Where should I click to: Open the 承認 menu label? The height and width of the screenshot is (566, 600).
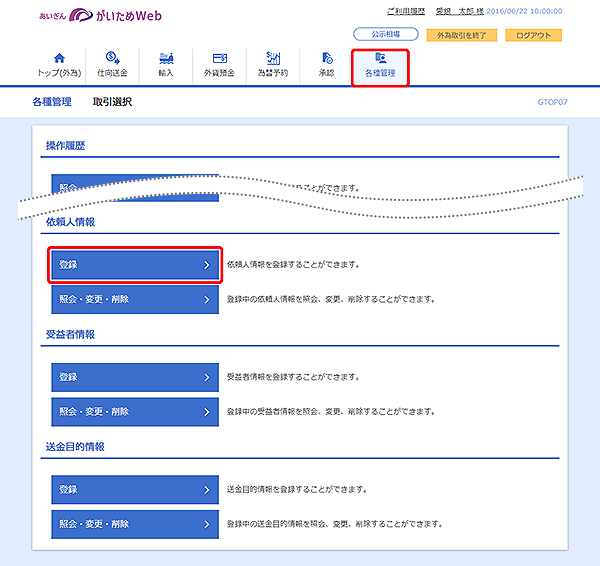click(x=326, y=73)
